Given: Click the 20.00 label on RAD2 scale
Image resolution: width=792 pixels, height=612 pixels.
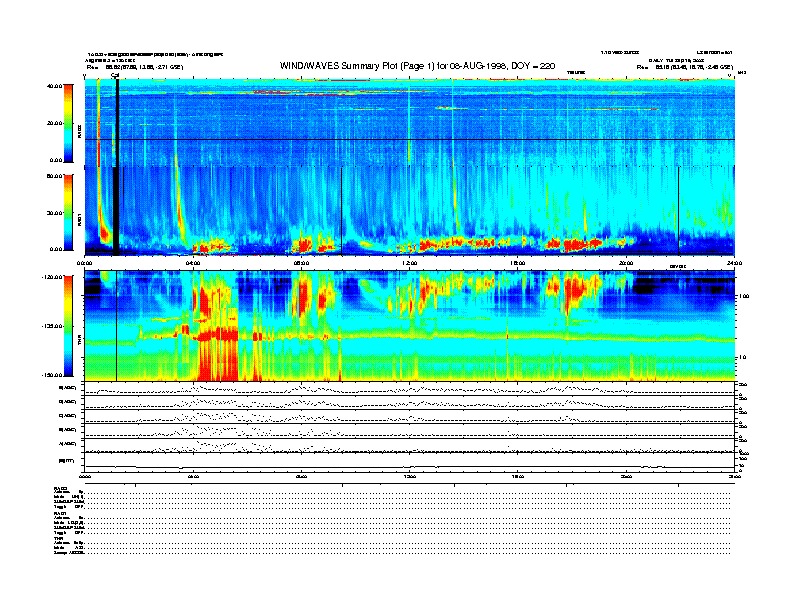Looking at the screenshot, I should [55, 123].
